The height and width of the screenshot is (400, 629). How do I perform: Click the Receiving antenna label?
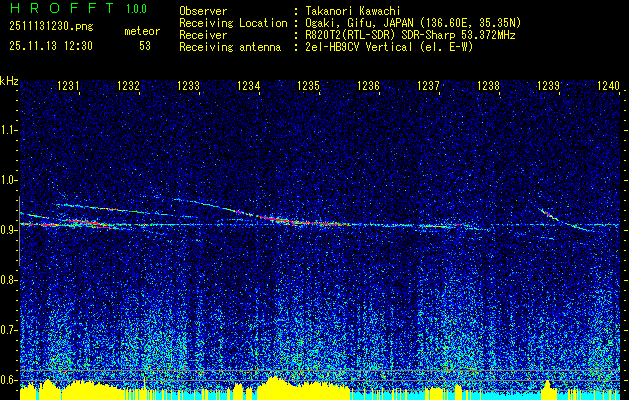click(230, 47)
